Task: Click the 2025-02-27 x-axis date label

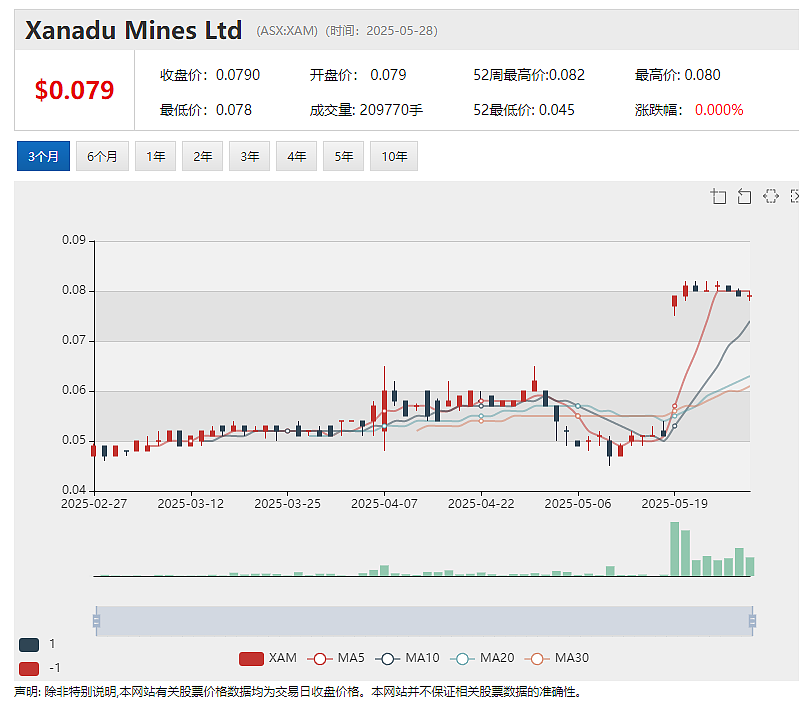Action: pos(94,504)
